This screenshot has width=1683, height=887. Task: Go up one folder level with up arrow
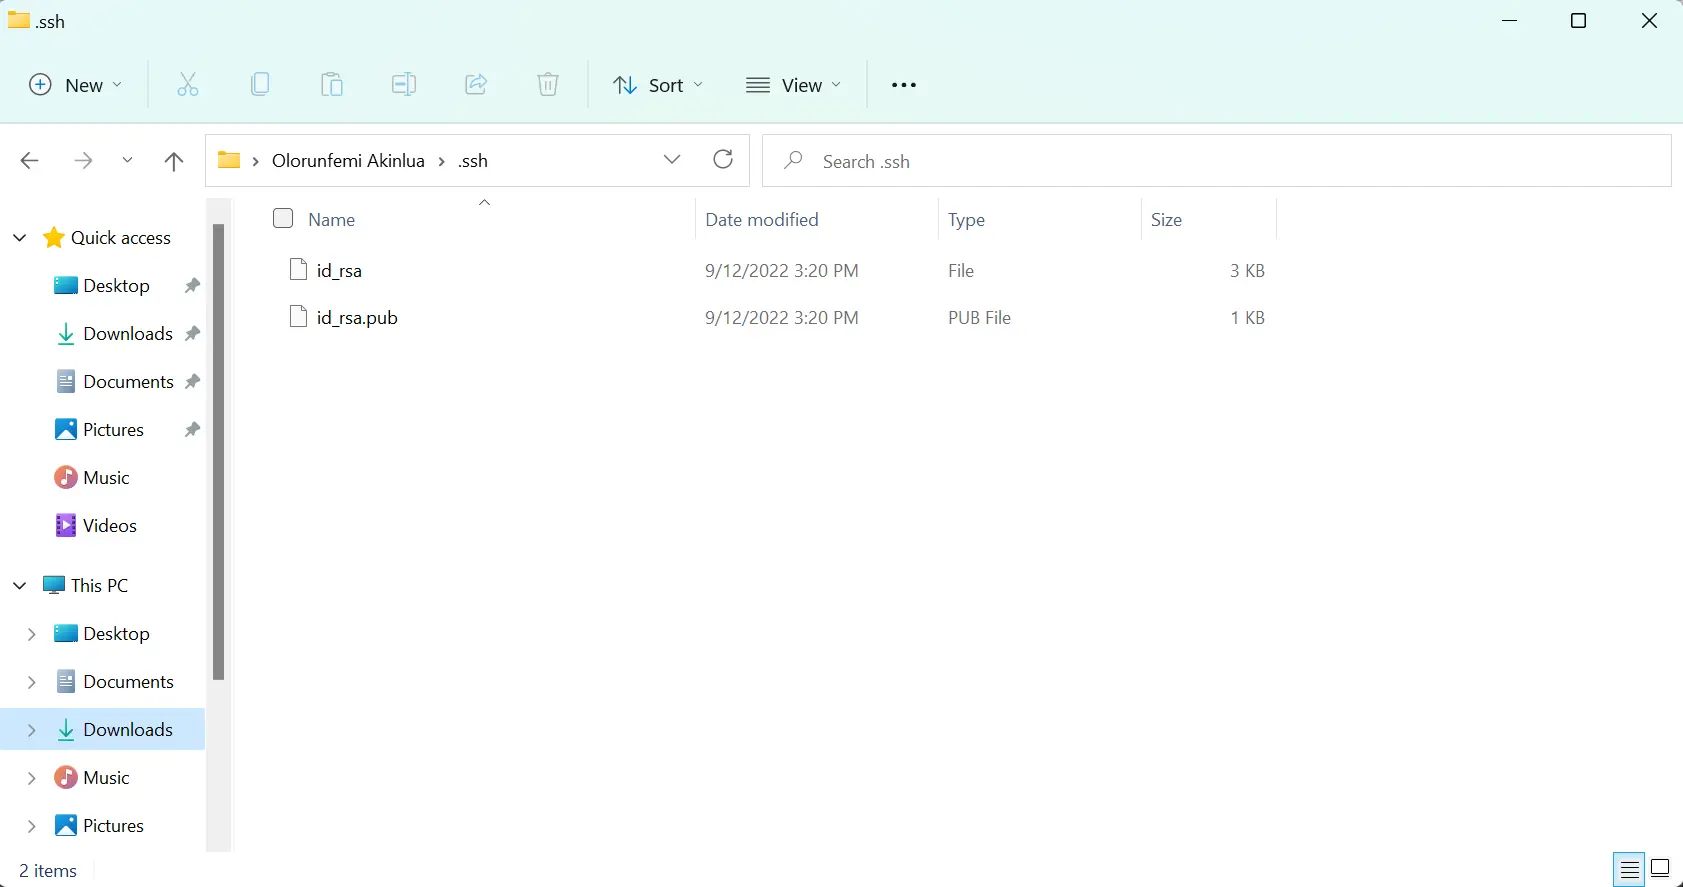[x=174, y=161]
